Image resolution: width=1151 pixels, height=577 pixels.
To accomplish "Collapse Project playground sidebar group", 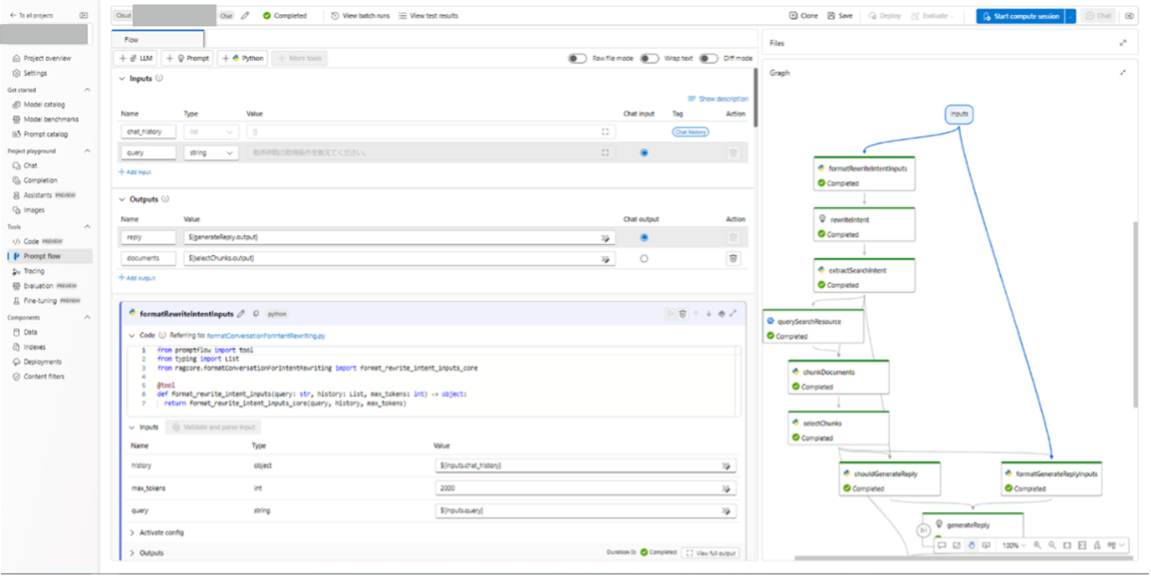I will (87, 150).
